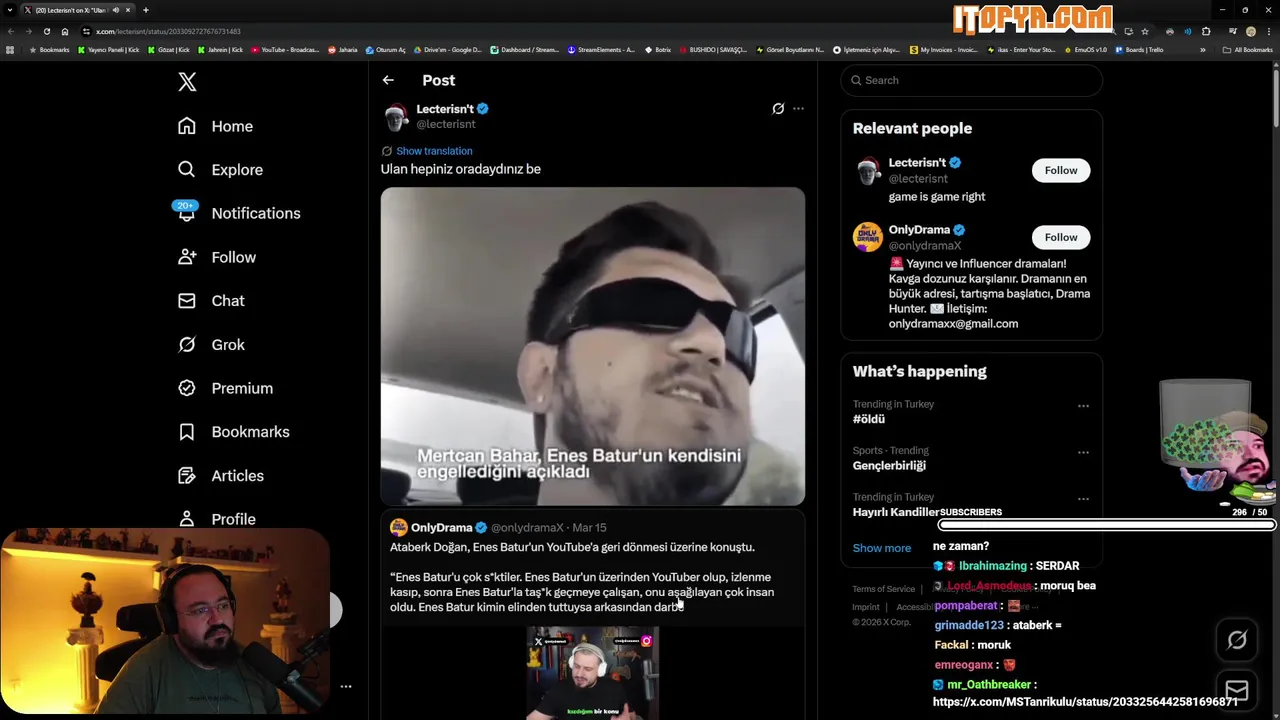1280x720 pixels.
Task: Click the site information icon in address bar
Action: 86,31
